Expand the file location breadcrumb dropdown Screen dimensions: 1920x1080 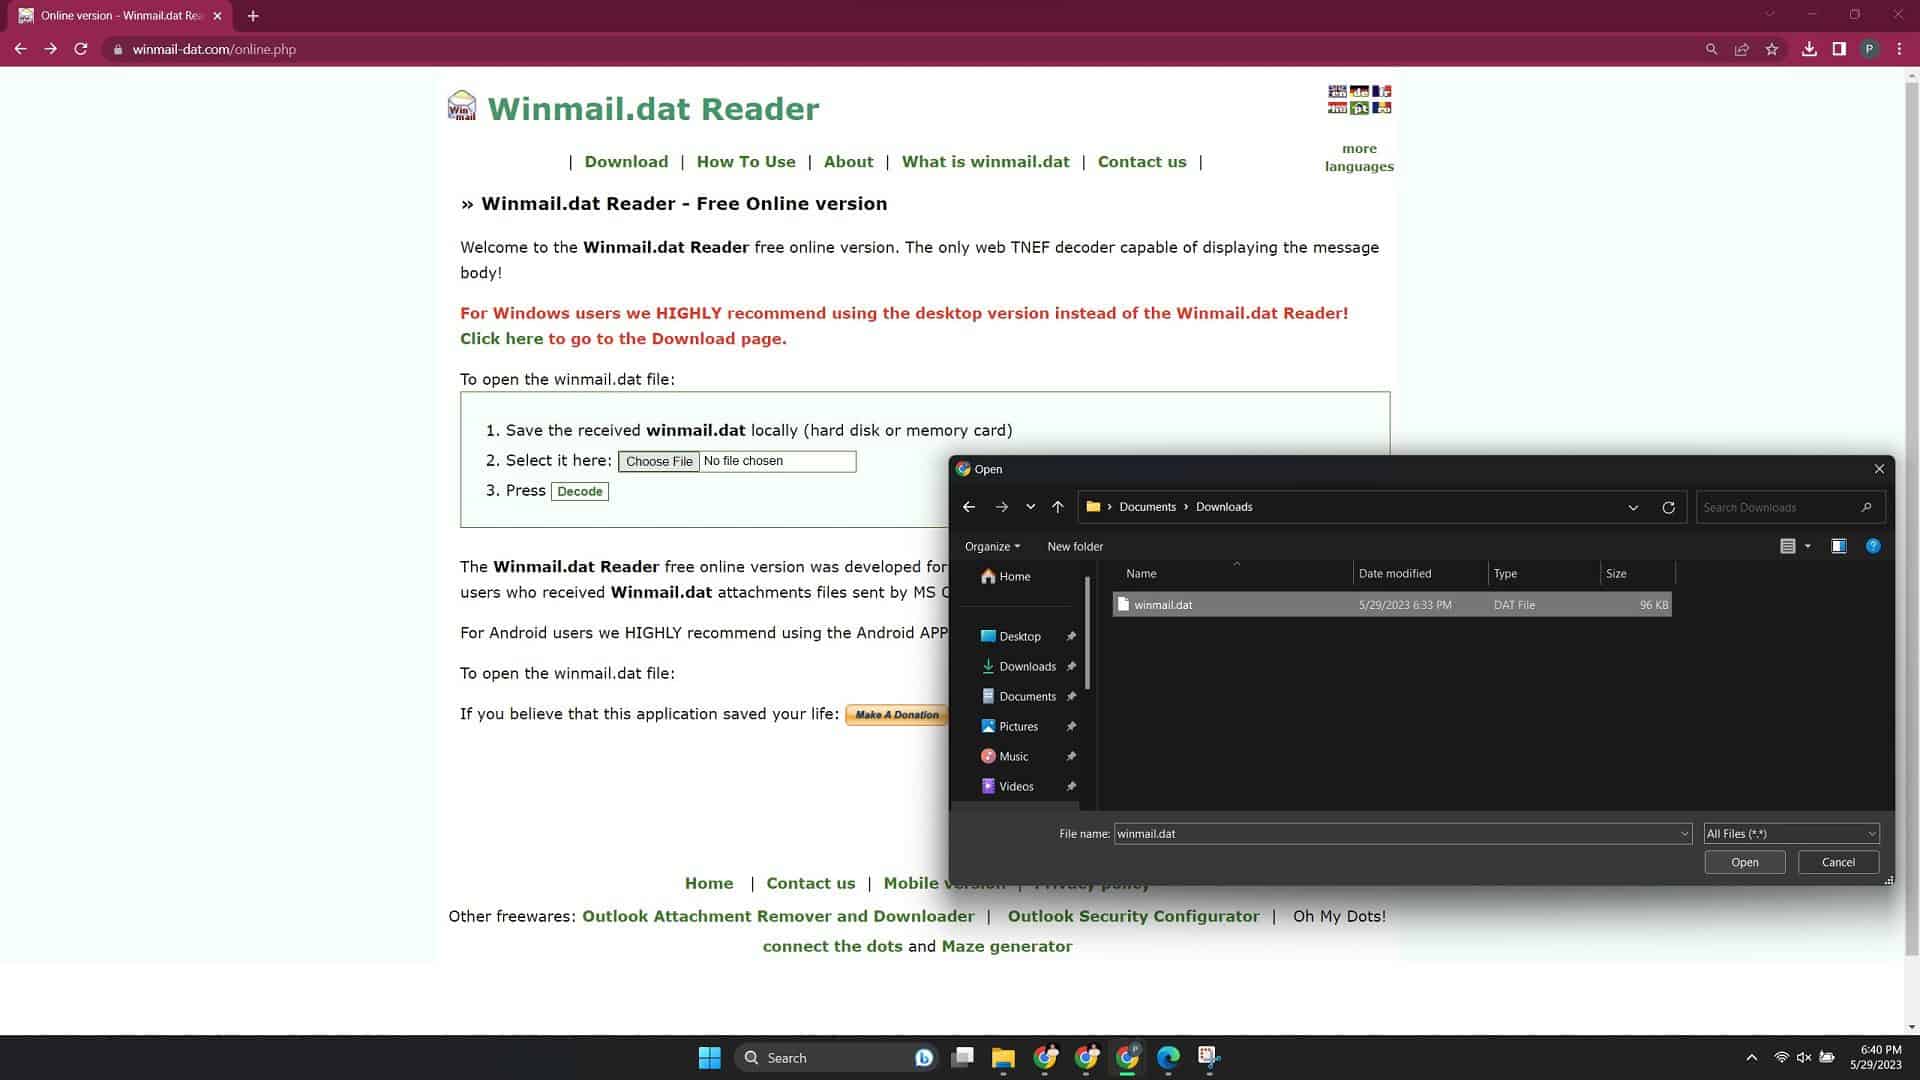(x=1633, y=506)
